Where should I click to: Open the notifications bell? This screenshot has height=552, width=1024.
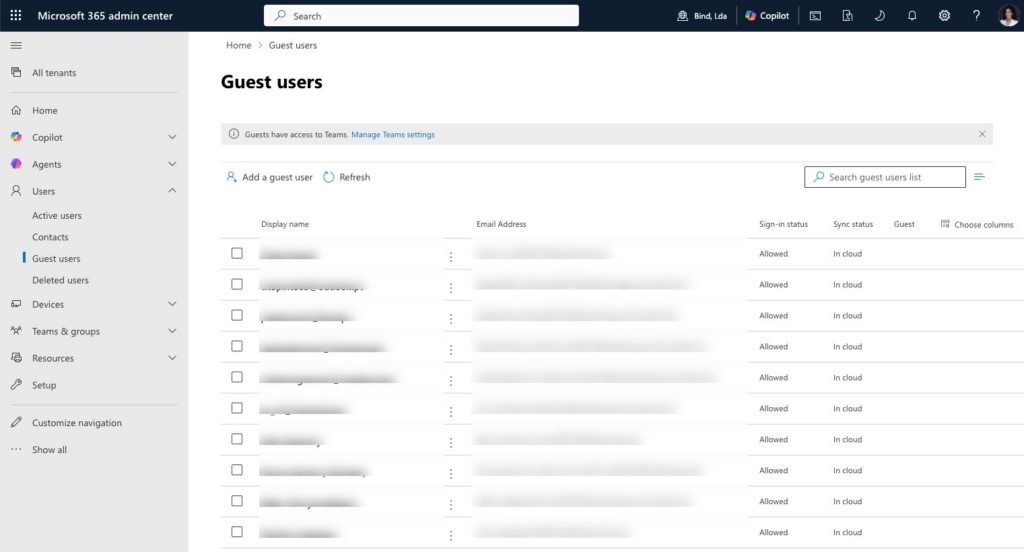click(912, 16)
